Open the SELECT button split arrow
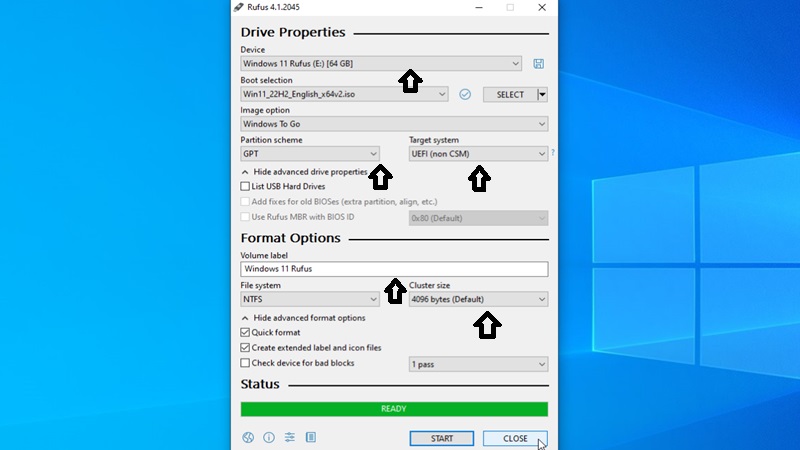This screenshot has width=800, height=450. (543, 94)
